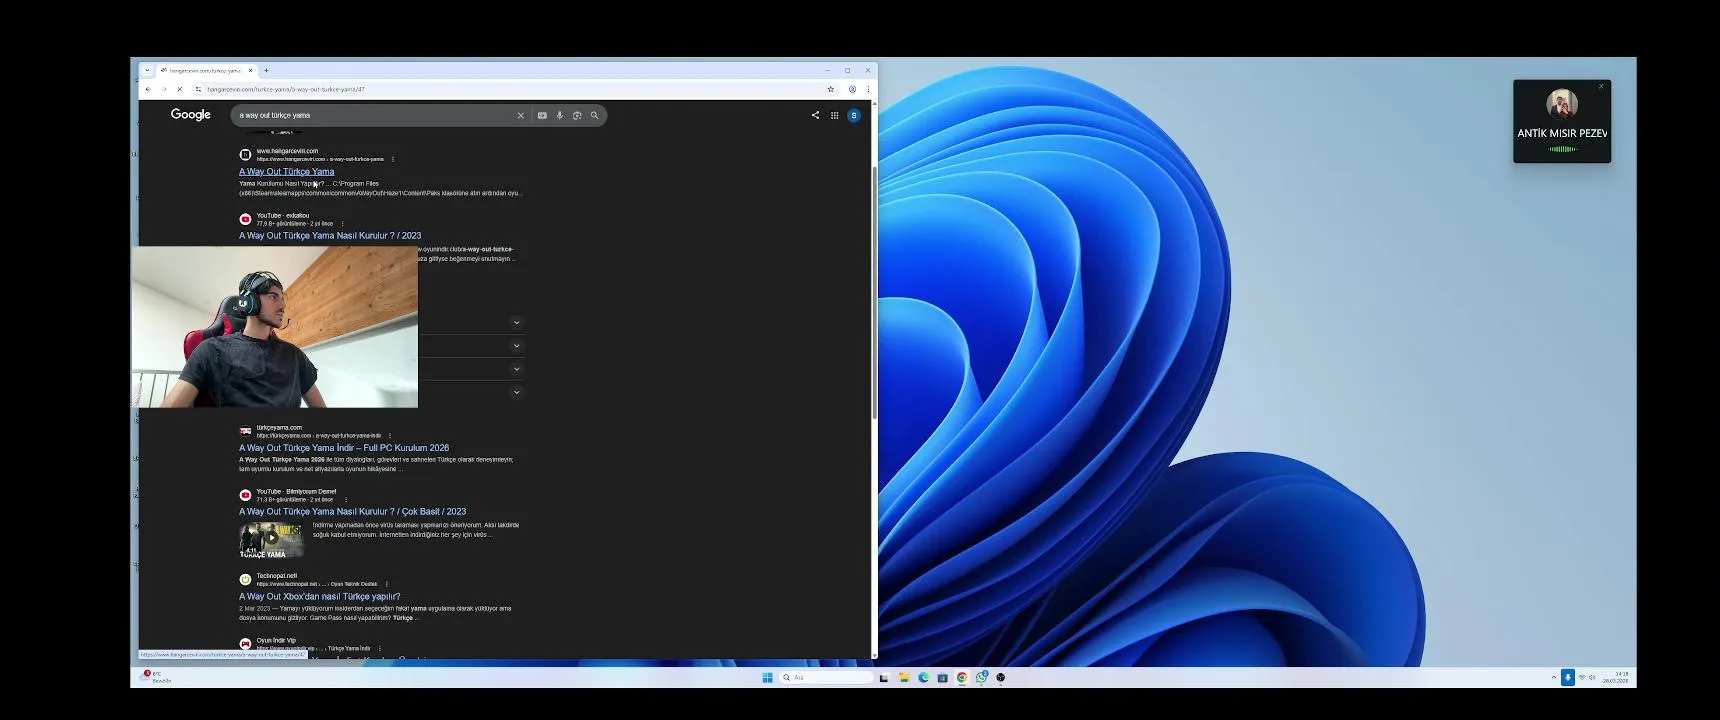This screenshot has height=720, width=1720.
Task: Go back in the browser
Action: click(x=148, y=89)
